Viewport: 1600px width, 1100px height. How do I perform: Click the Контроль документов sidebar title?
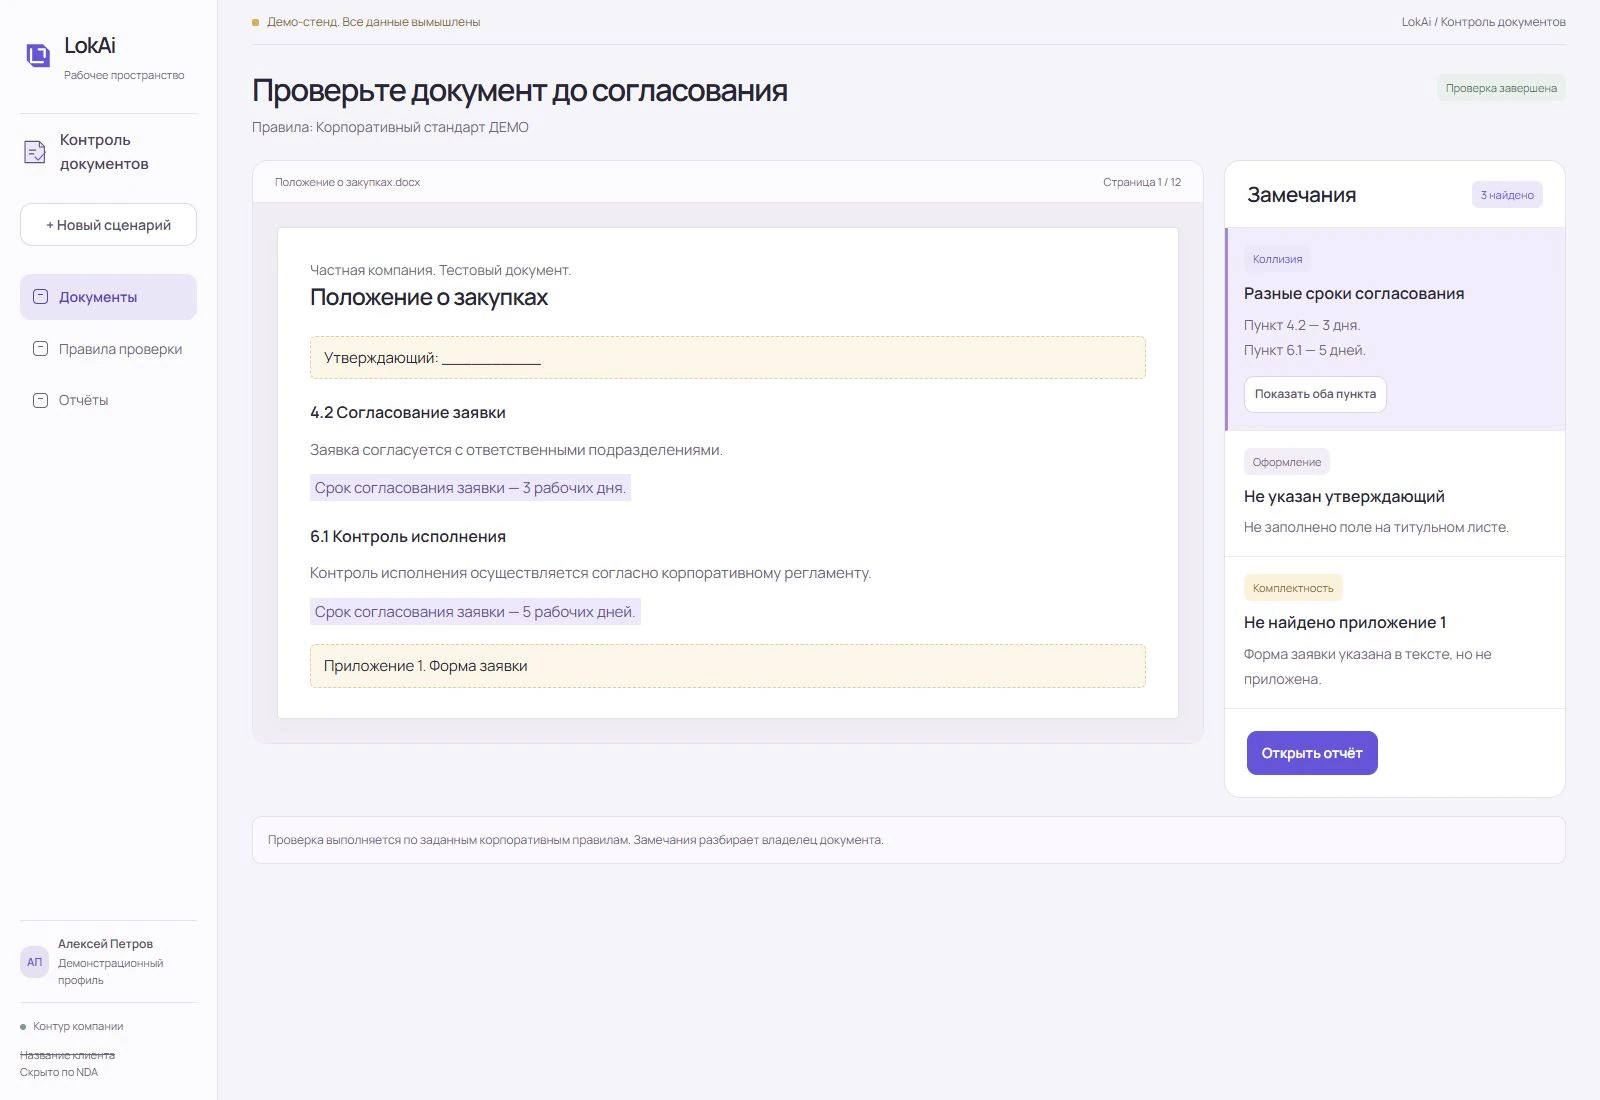coord(104,152)
